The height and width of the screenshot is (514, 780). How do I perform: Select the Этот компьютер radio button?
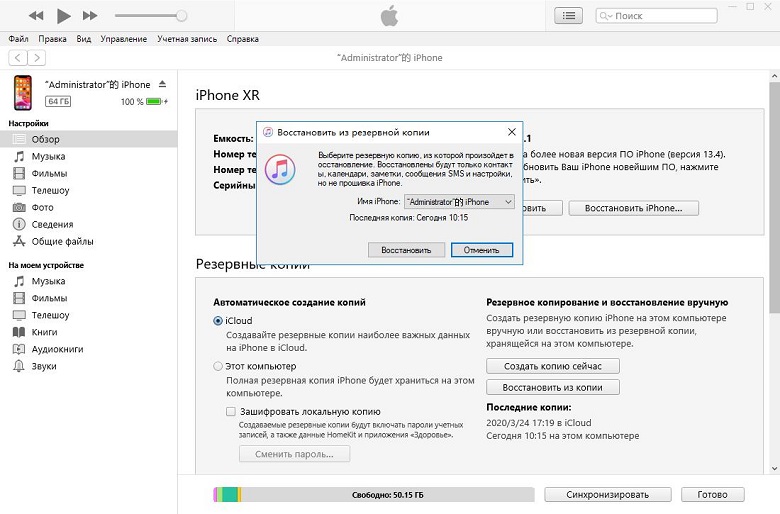tap(218, 366)
